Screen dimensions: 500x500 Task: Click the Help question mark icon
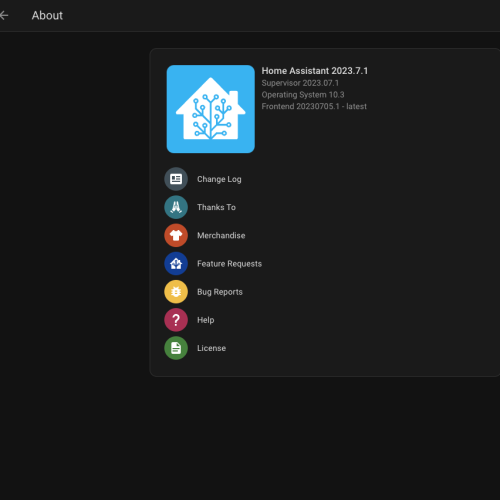pos(176,320)
